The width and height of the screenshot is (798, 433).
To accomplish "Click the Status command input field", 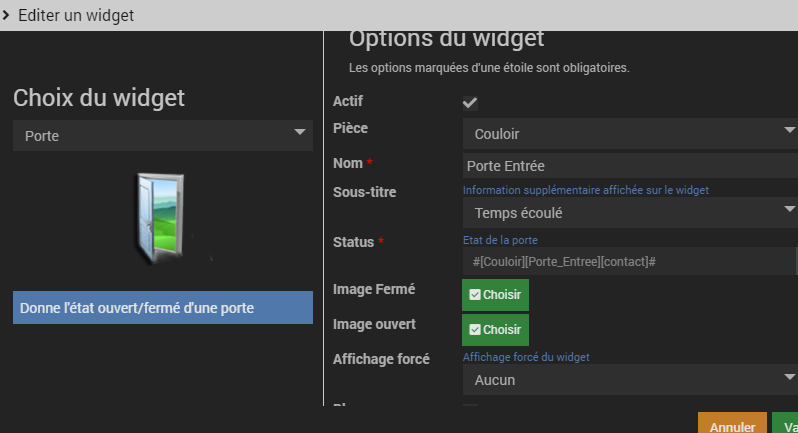I will (x=629, y=261).
